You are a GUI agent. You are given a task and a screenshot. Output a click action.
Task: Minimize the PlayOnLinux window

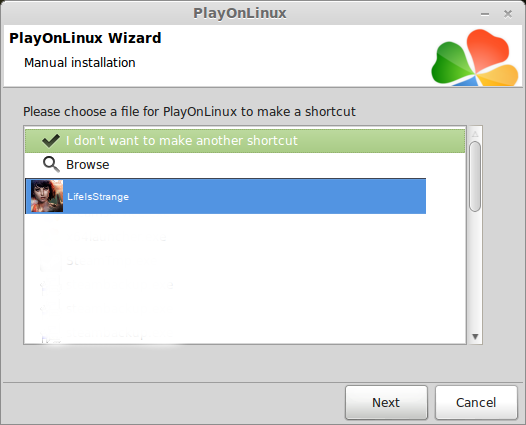click(x=485, y=14)
